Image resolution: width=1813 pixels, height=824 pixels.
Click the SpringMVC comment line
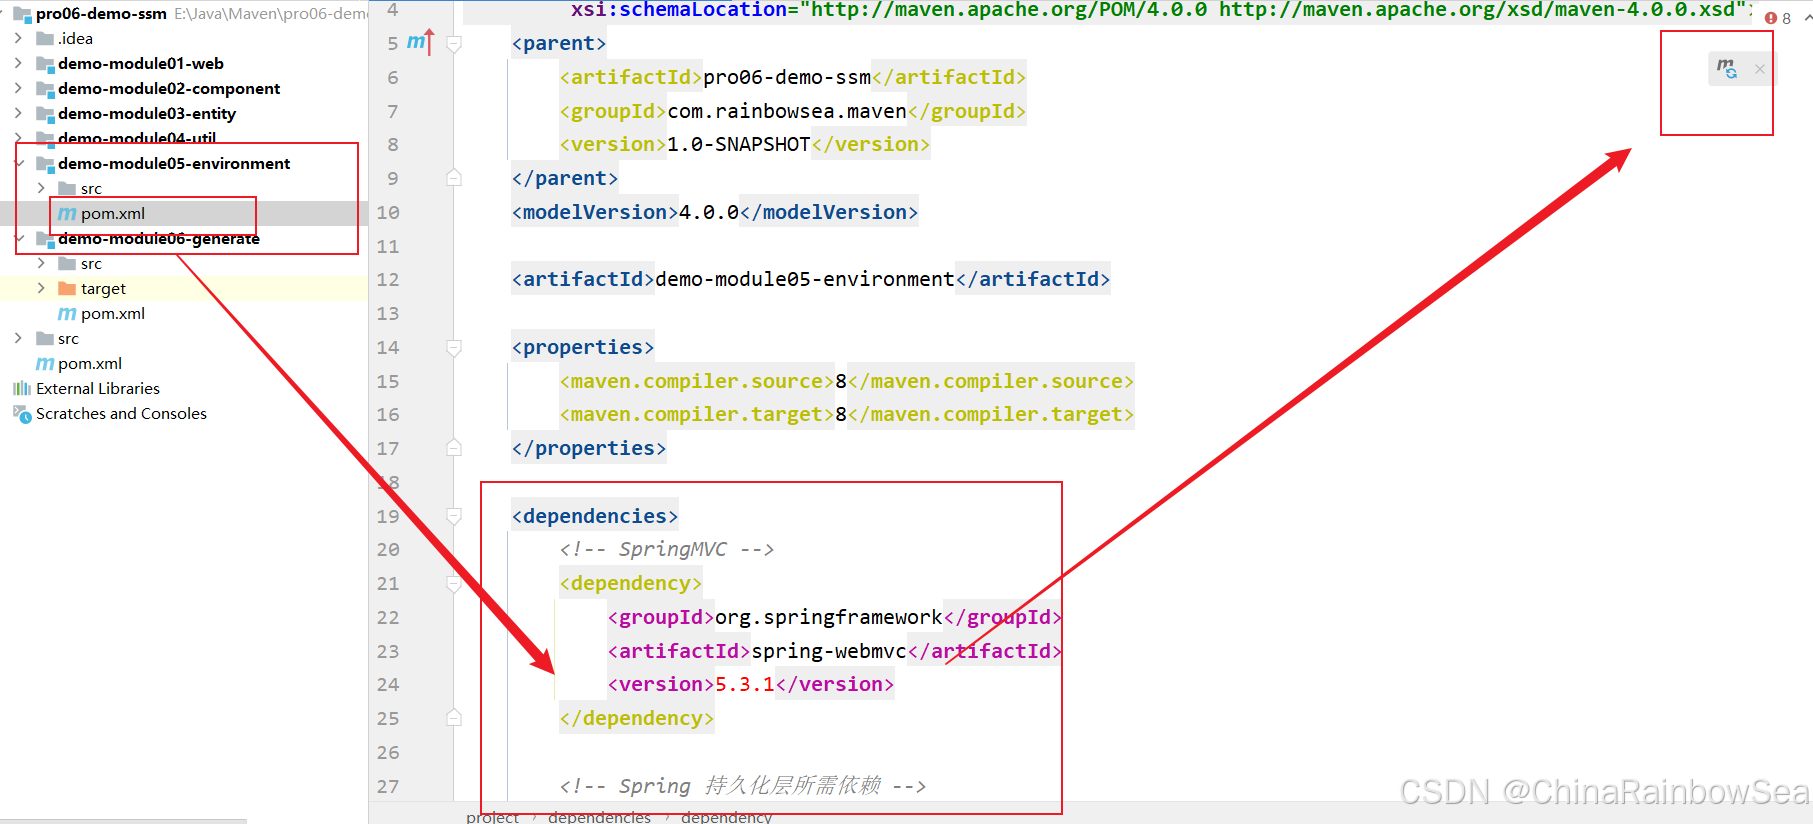666,549
